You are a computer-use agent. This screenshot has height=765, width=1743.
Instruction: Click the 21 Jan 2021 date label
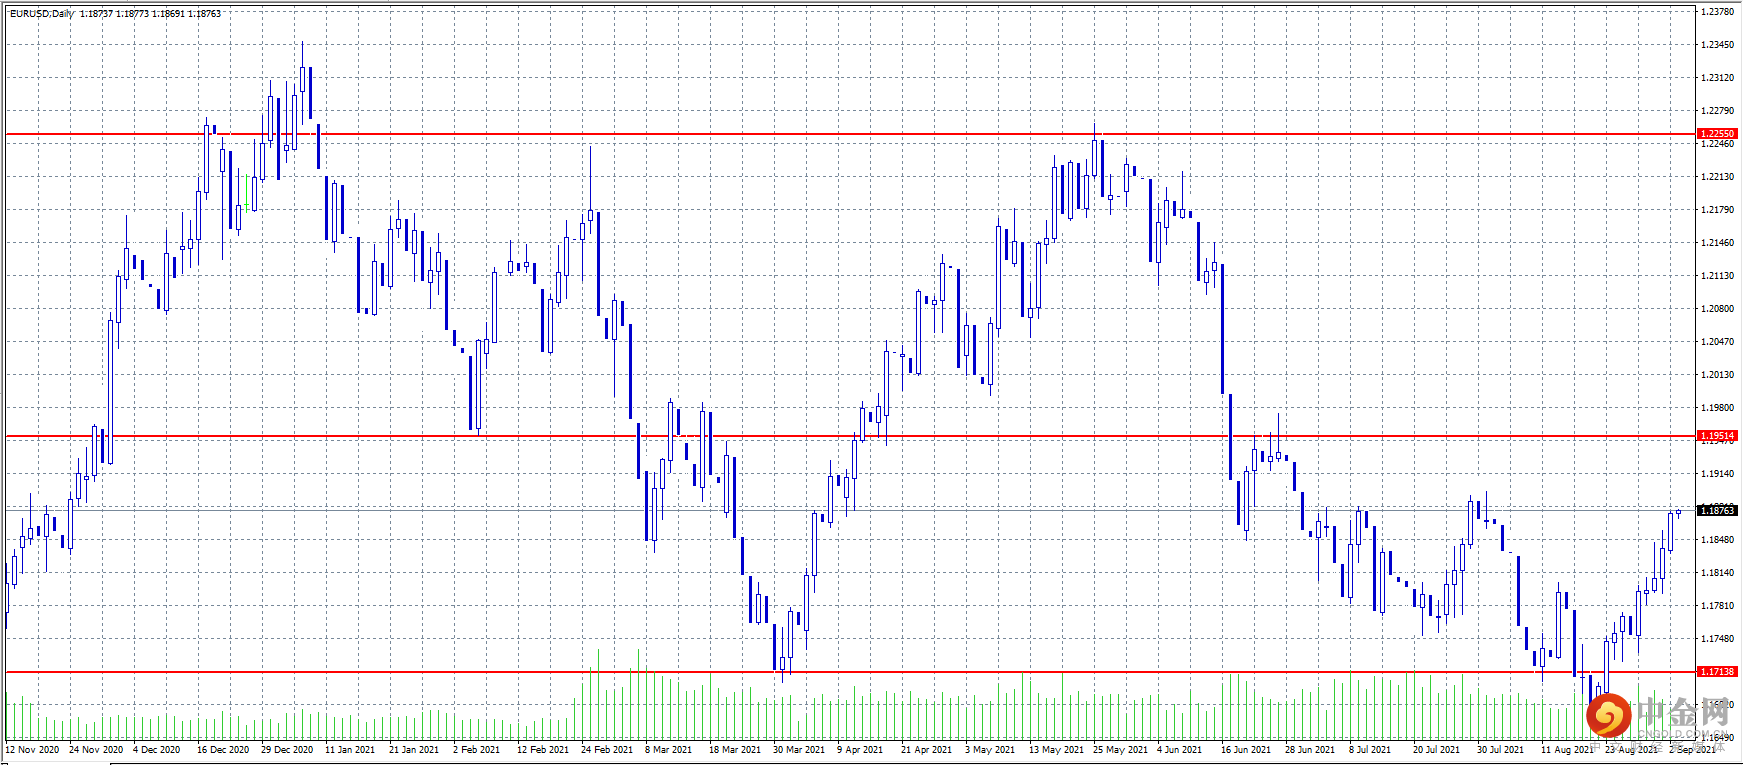point(414,750)
